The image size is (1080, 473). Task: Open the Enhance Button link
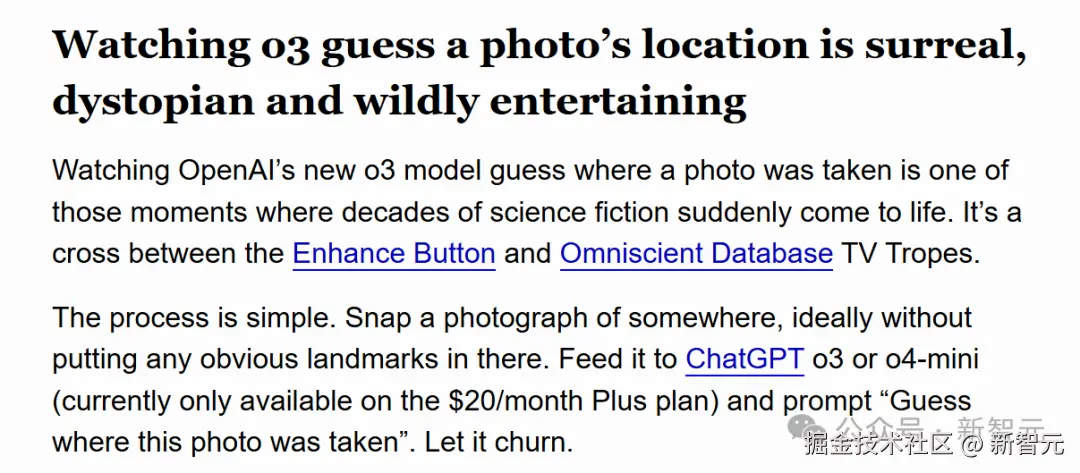[394, 253]
